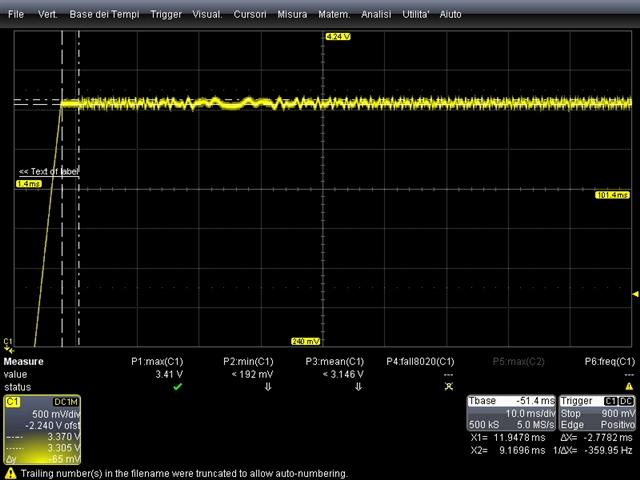Click the 3.305 V cursor value in C1 box
640x480 pixels.
64,448
